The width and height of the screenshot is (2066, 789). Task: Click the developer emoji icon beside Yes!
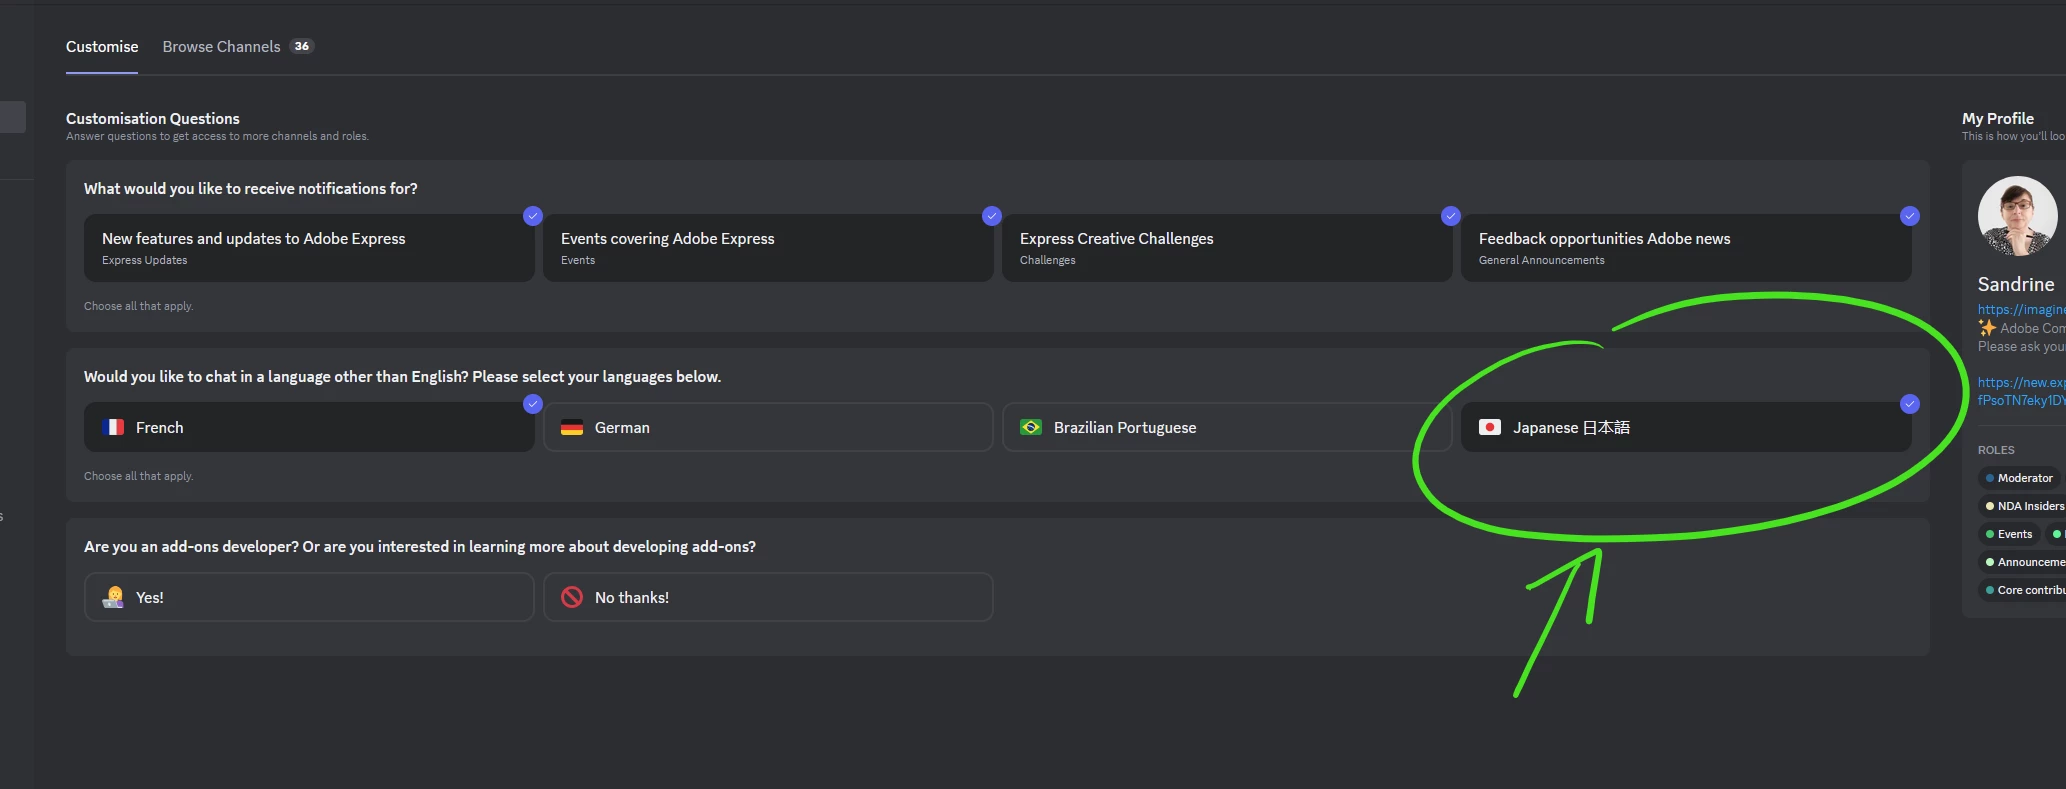point(113,597)
